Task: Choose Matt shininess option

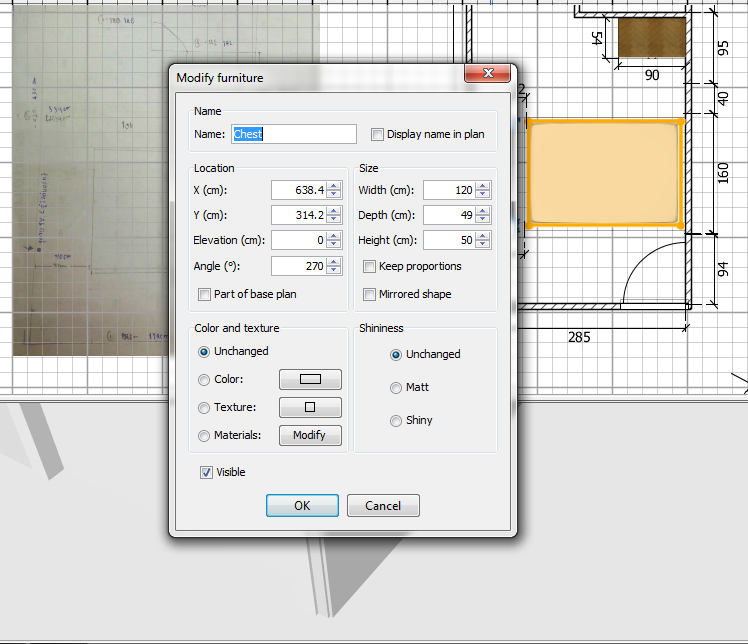Action: [396, 387]
